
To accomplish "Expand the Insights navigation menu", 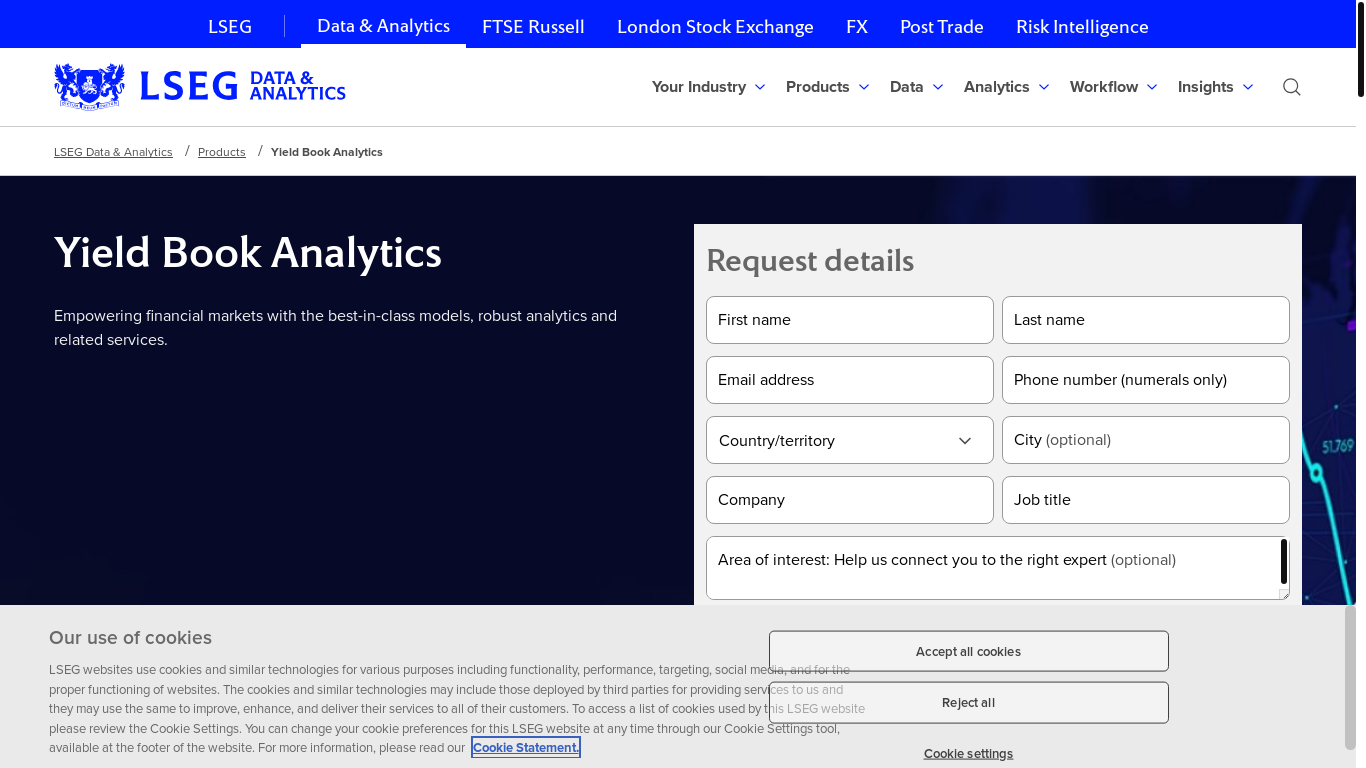I will click(1215, 87).
